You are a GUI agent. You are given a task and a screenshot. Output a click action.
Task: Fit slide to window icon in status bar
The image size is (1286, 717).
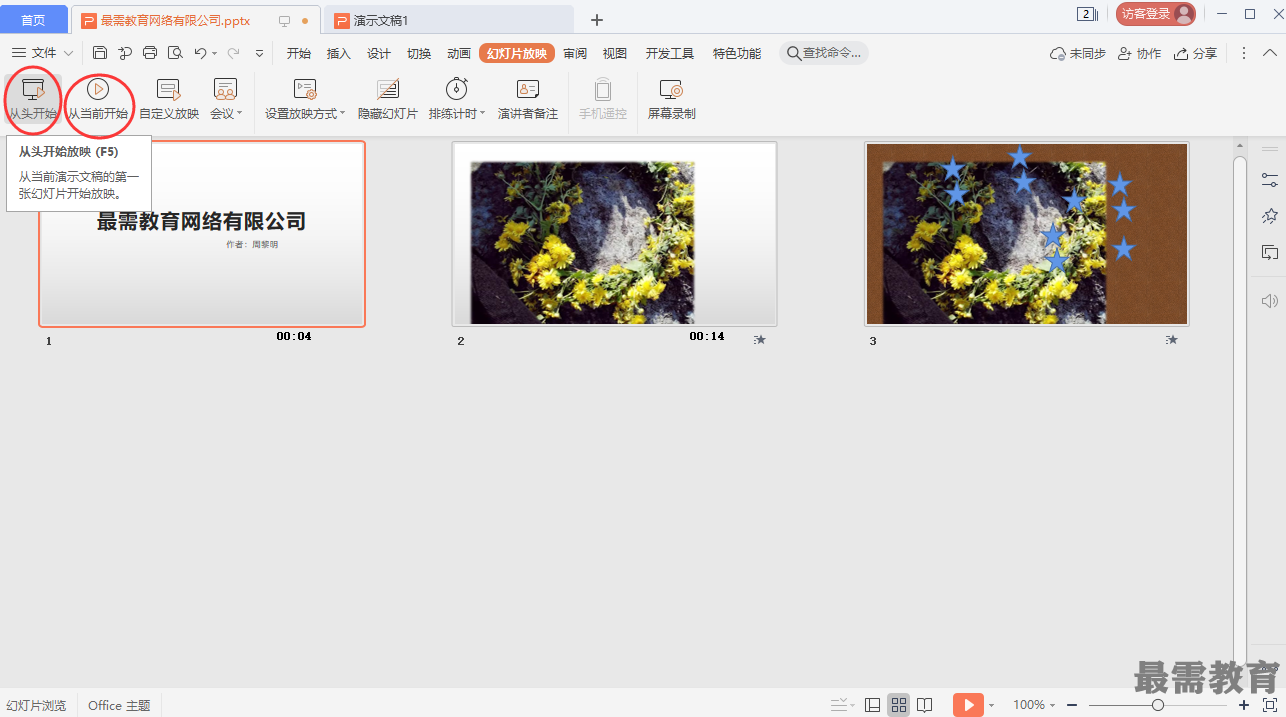(x=1270, y=705)
